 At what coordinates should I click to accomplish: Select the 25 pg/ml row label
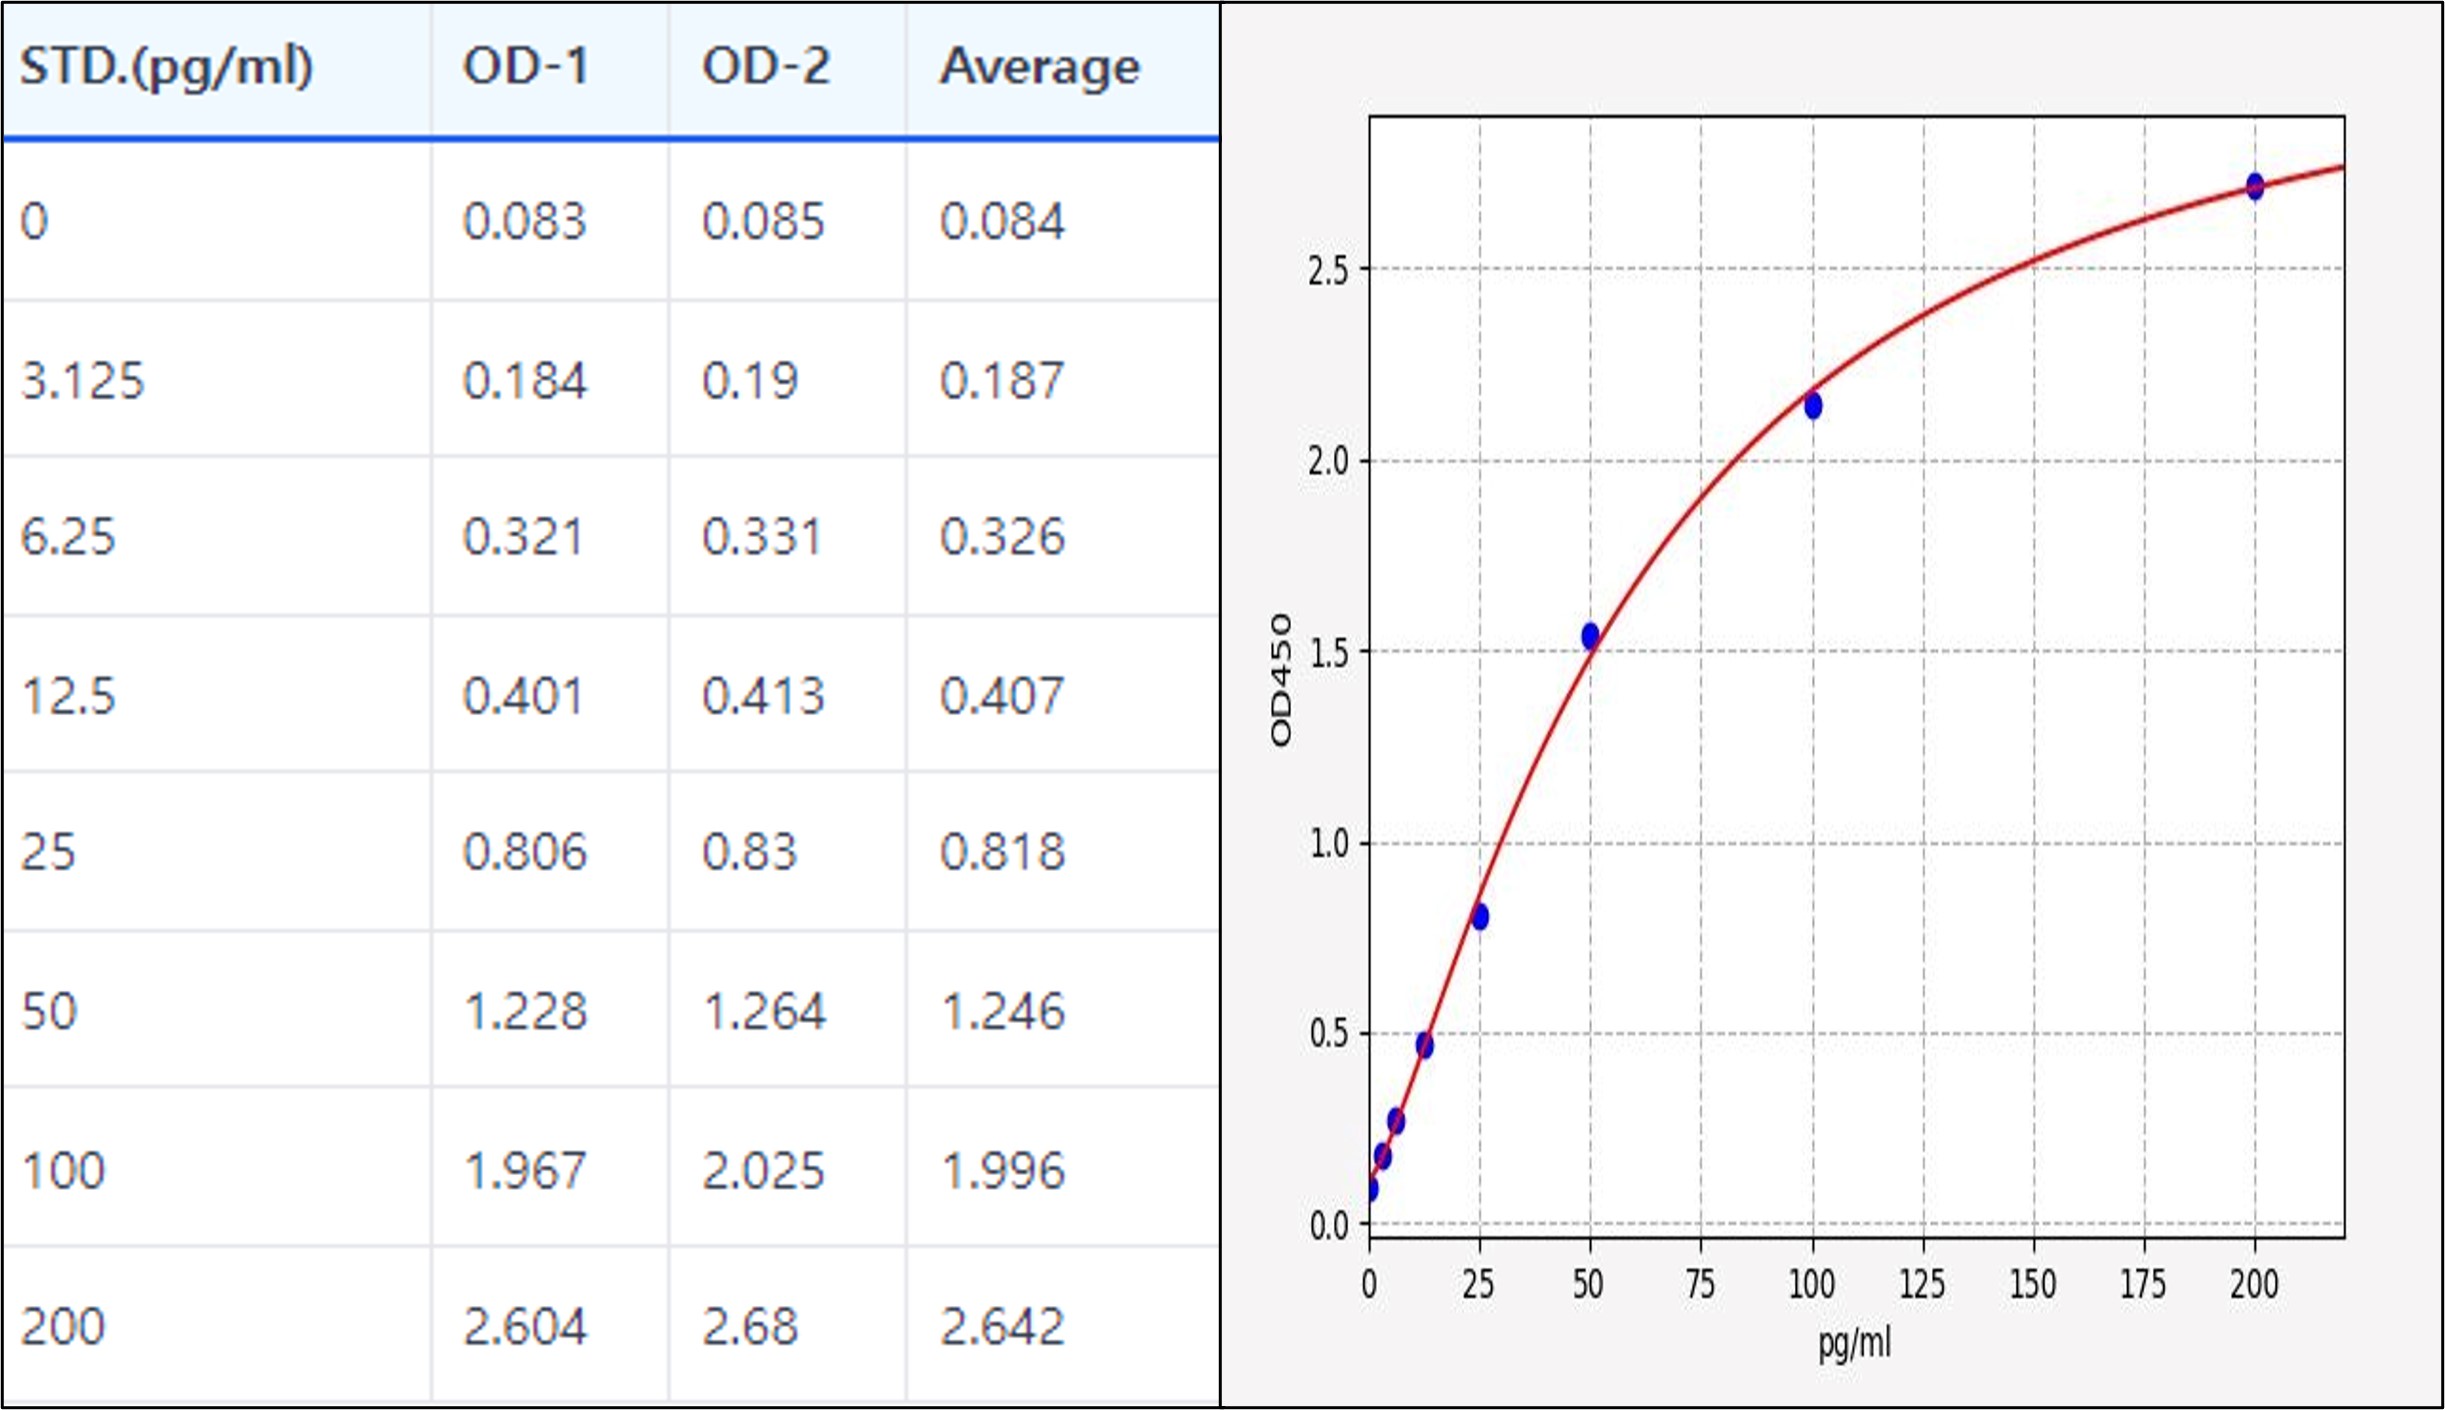48,852
